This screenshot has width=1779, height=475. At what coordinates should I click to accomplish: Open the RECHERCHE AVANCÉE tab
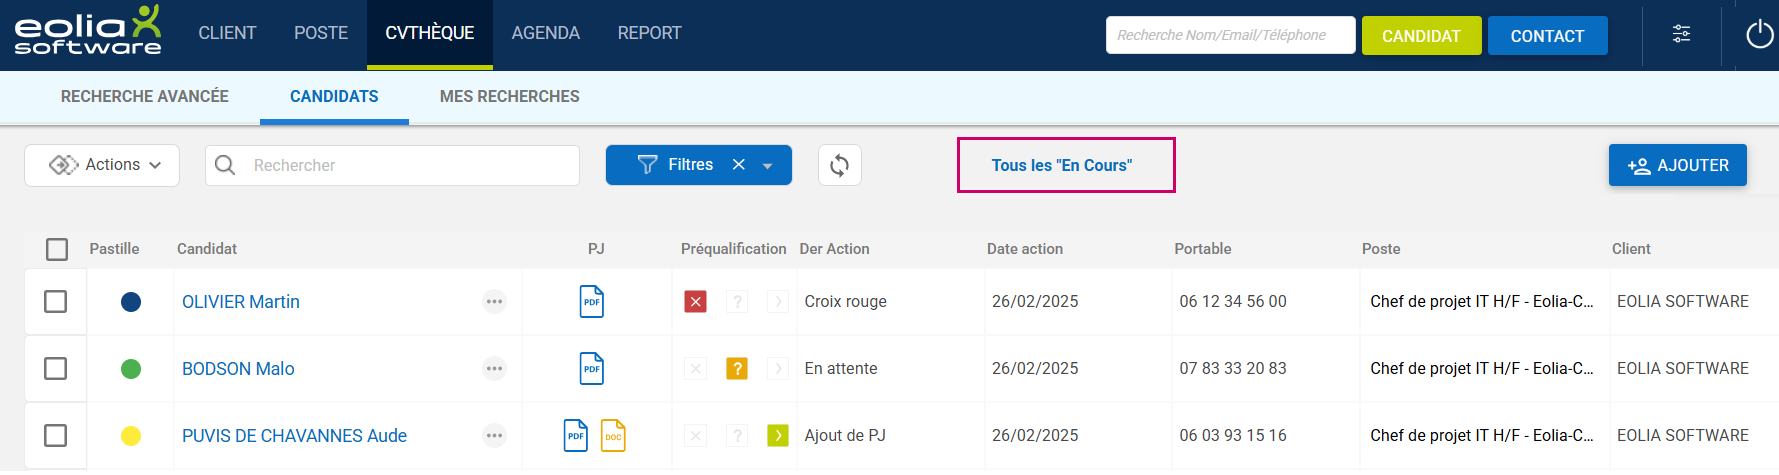145,96
